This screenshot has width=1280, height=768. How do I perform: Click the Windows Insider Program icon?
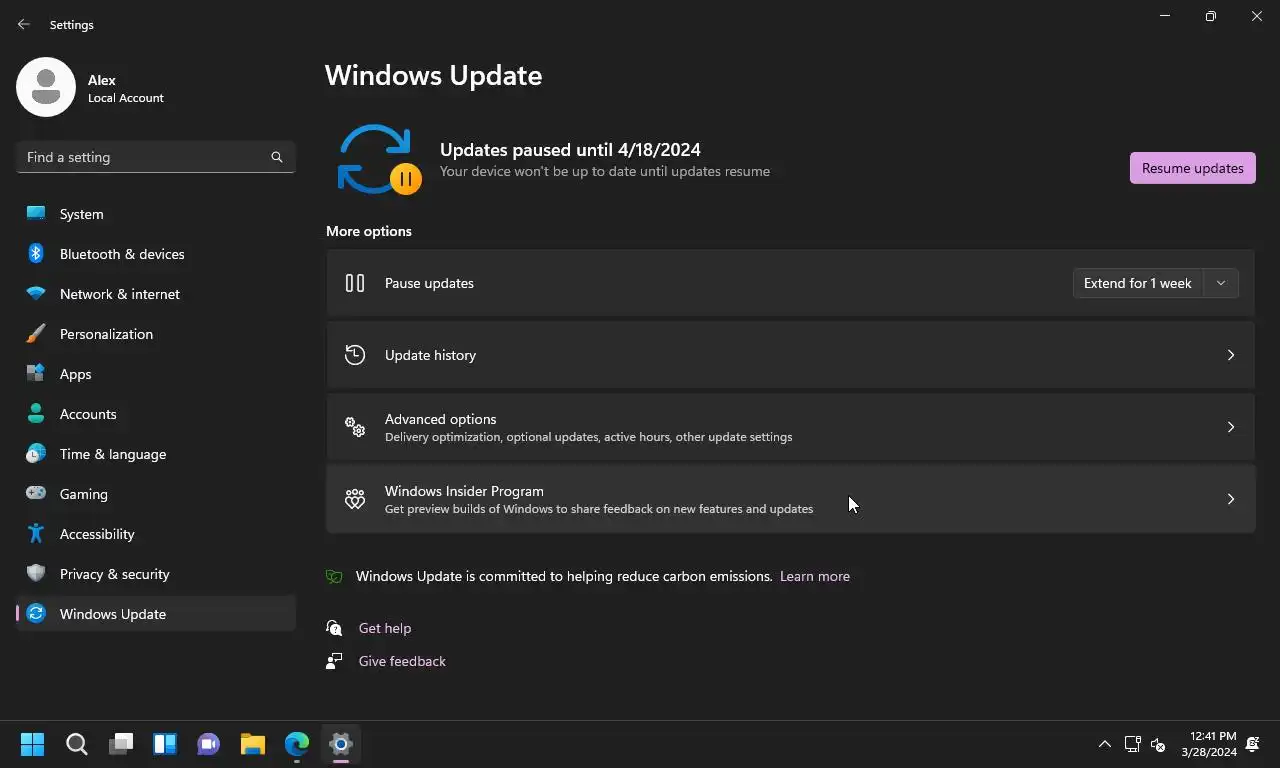[355, 499]
